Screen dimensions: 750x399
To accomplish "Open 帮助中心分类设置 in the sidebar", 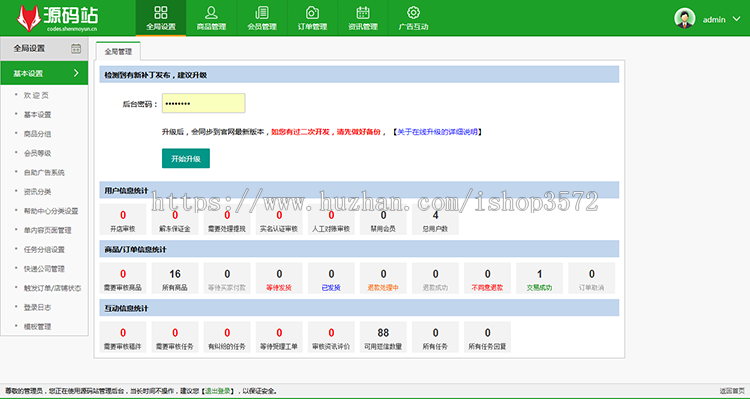I will [x=51, y=211].
